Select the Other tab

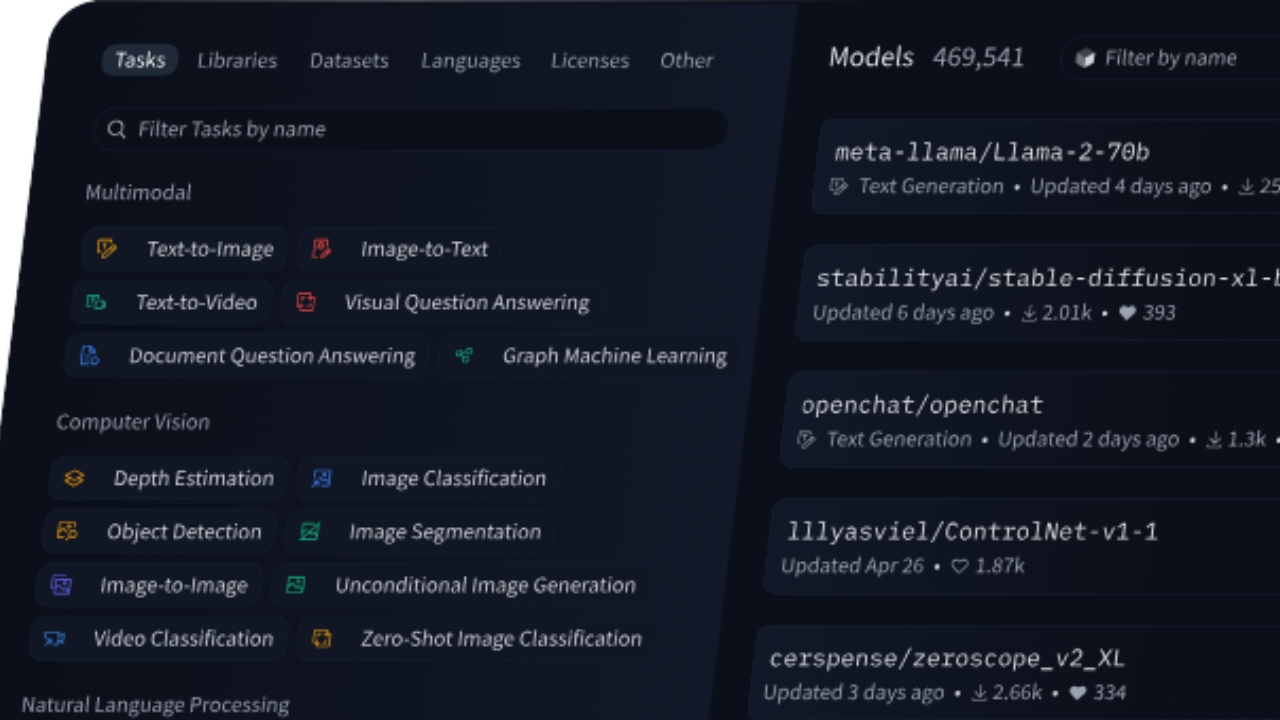pyautogui.click(x=686, y=60)
